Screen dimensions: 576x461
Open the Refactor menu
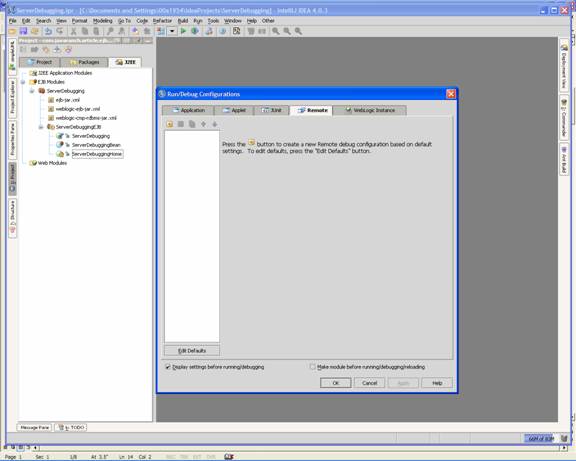tap(162, 21)
